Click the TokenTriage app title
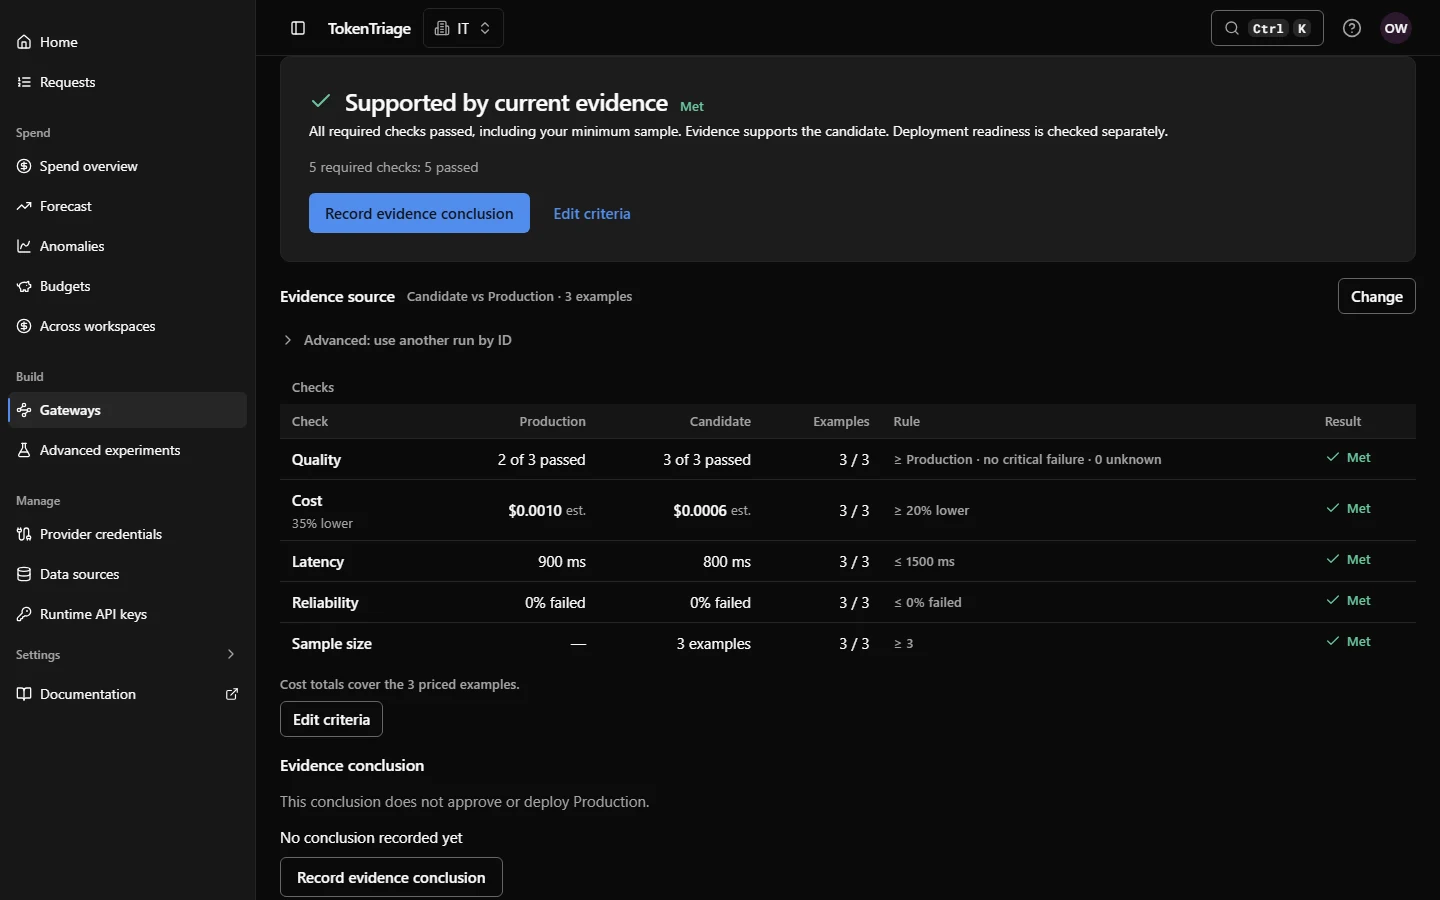This screenshot has width=1440, height=900. [x=369, y=28]
